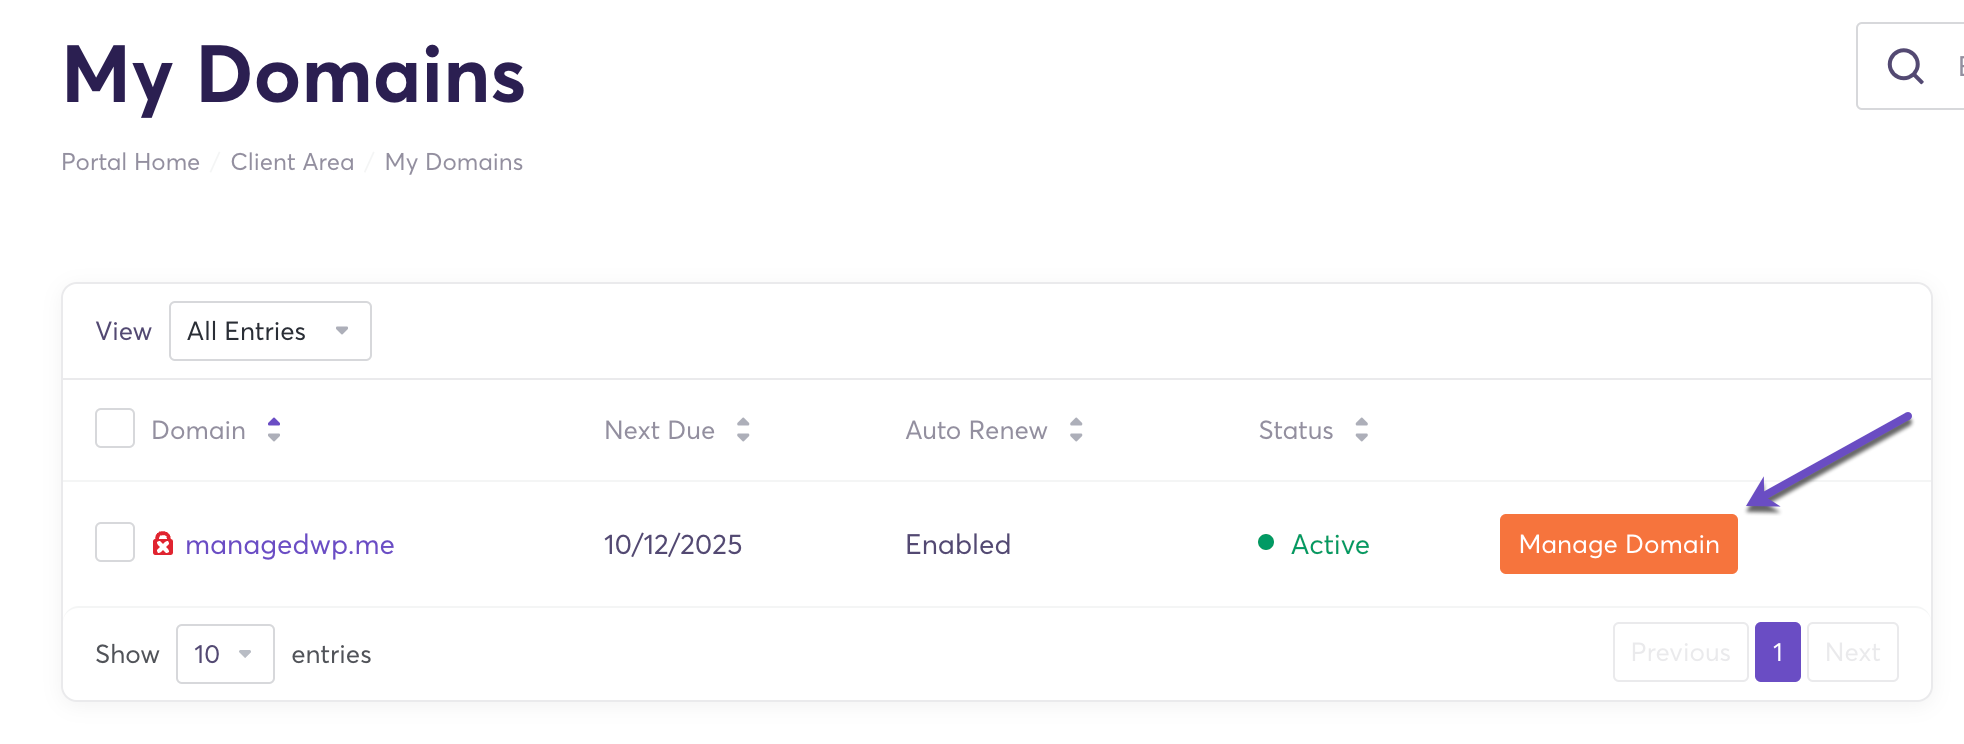This screenshot has width=1964, height=744.
Task: Click the My Domains breadcrumb
Action: 454,162
